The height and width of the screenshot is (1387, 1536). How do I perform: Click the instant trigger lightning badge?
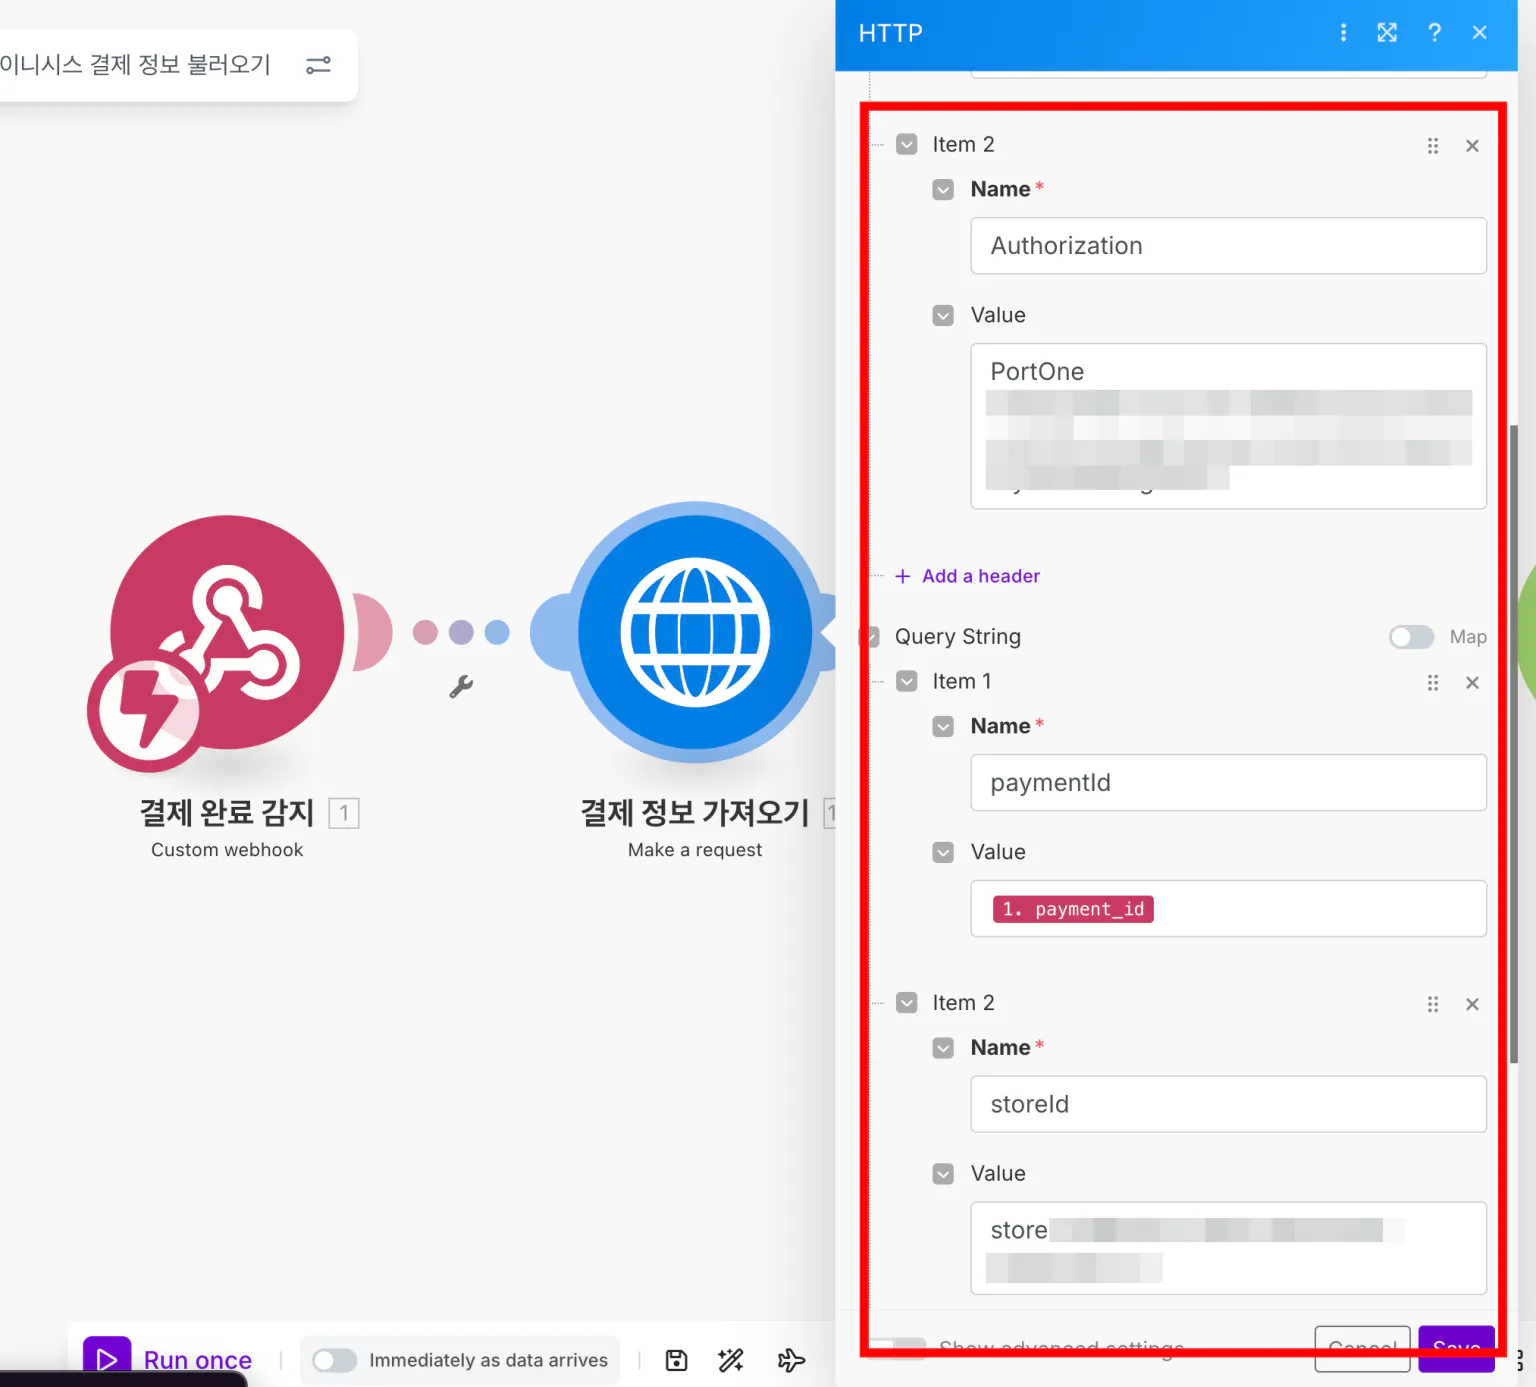(x=148, y=710)
